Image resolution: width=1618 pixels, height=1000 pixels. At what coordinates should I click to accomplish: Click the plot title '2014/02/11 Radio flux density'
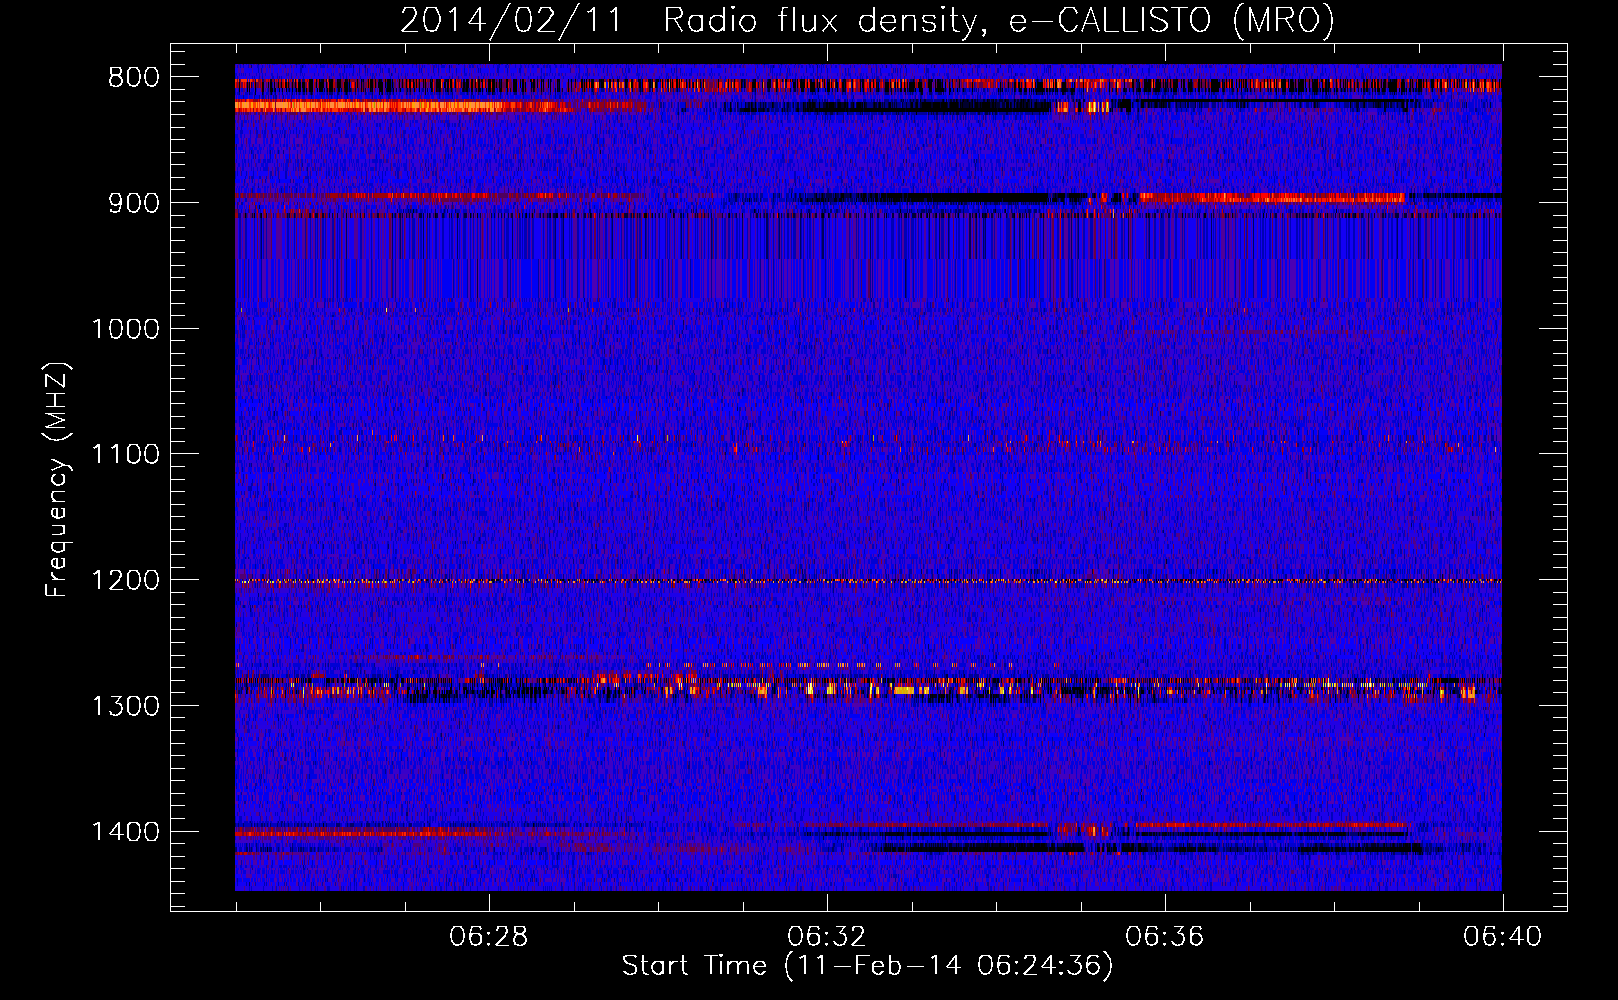tap(867, 20)
